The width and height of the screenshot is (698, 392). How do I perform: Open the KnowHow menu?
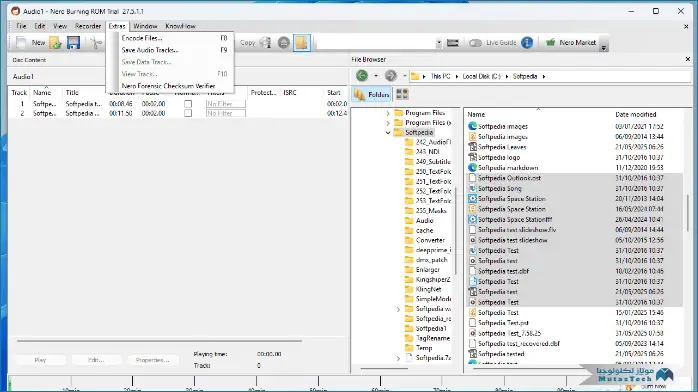180,26
